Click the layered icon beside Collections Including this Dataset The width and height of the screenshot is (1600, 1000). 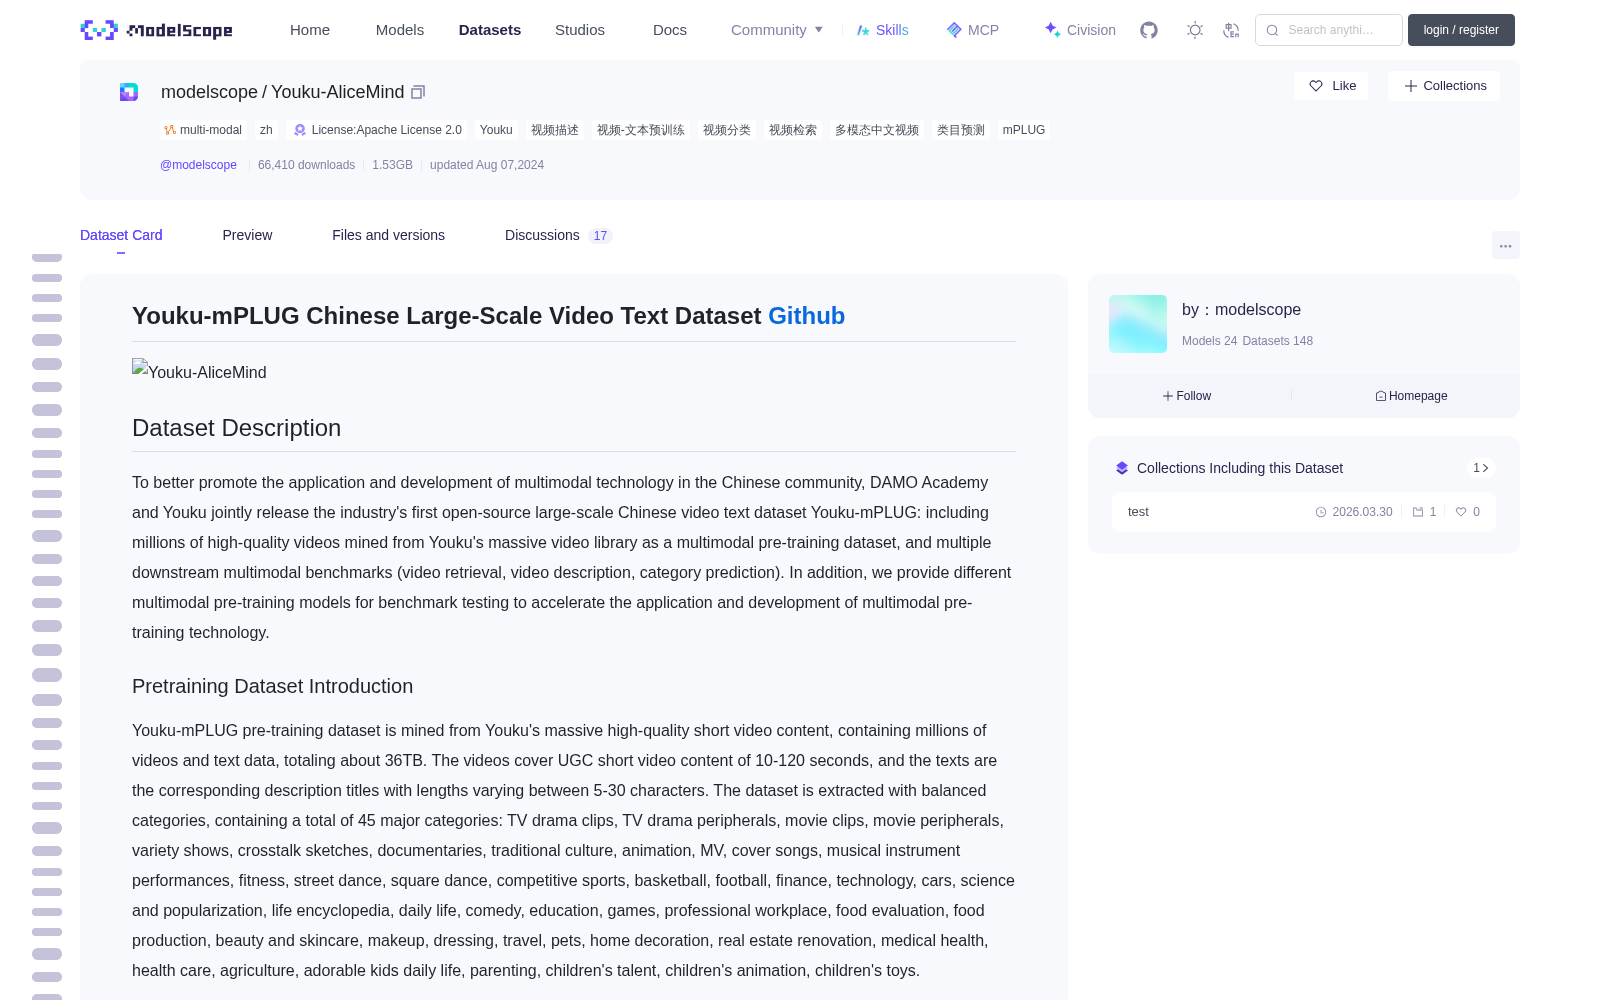click(1122, 468)
